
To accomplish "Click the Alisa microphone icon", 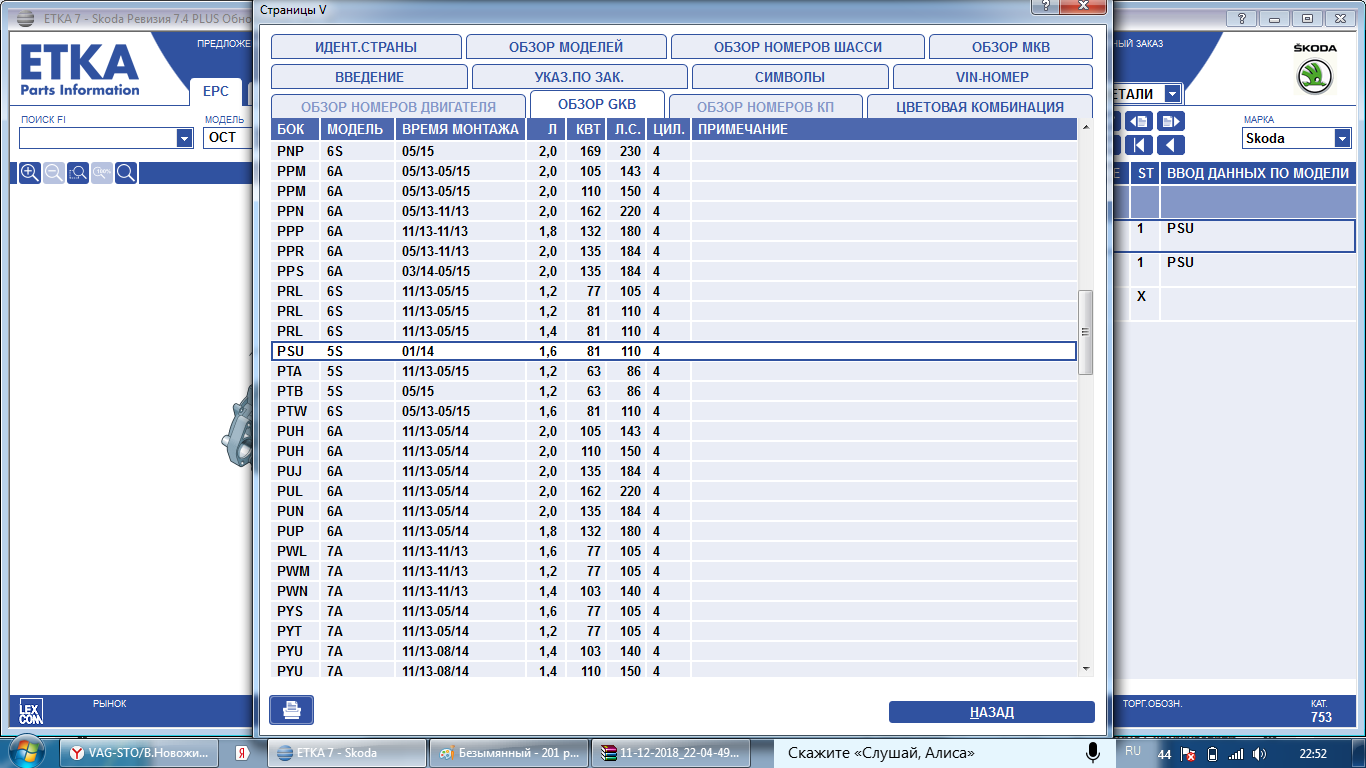I will click(x=1093, y=752).
